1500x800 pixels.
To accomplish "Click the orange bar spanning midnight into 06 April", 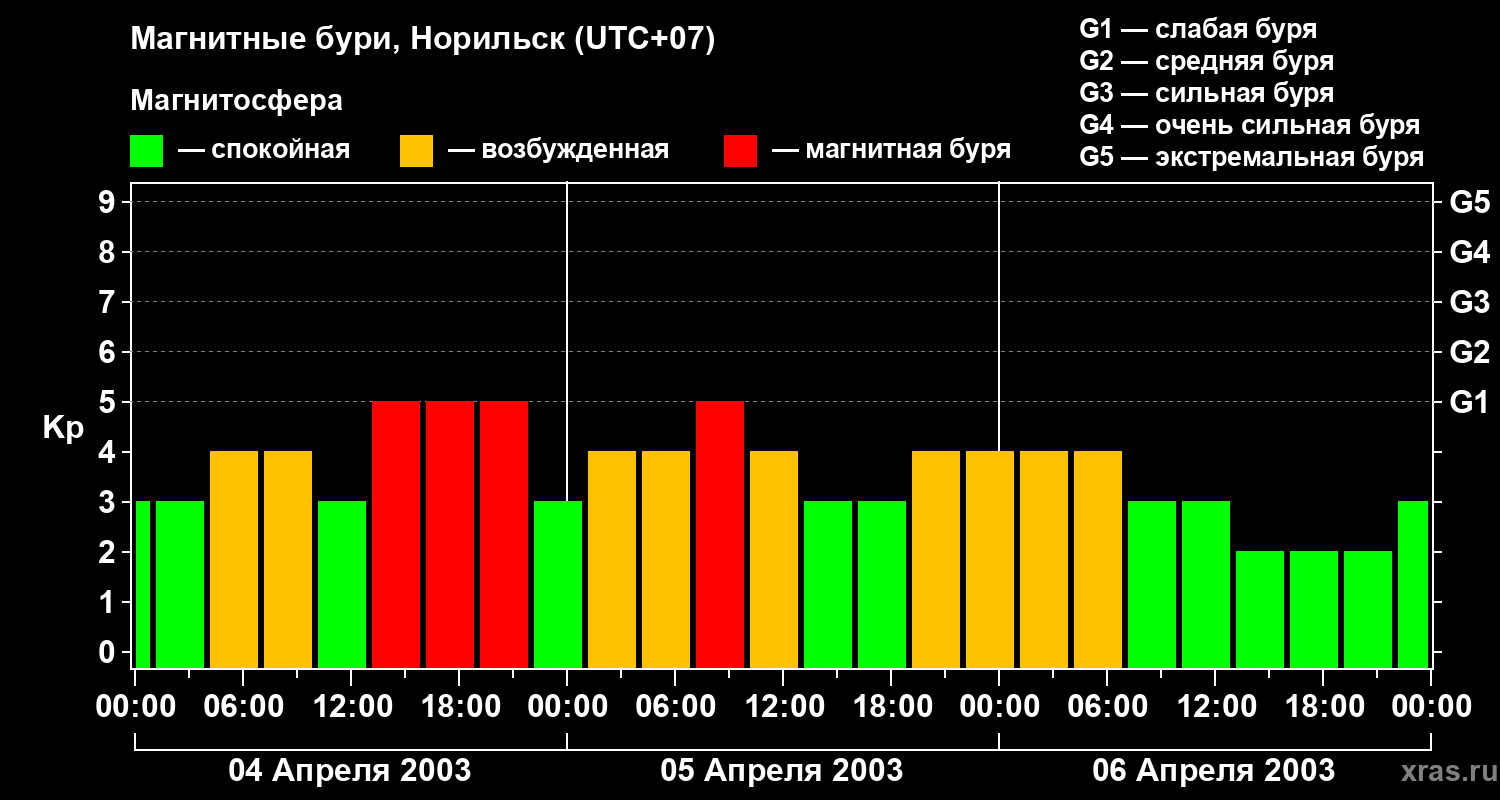I will point(990,559).
